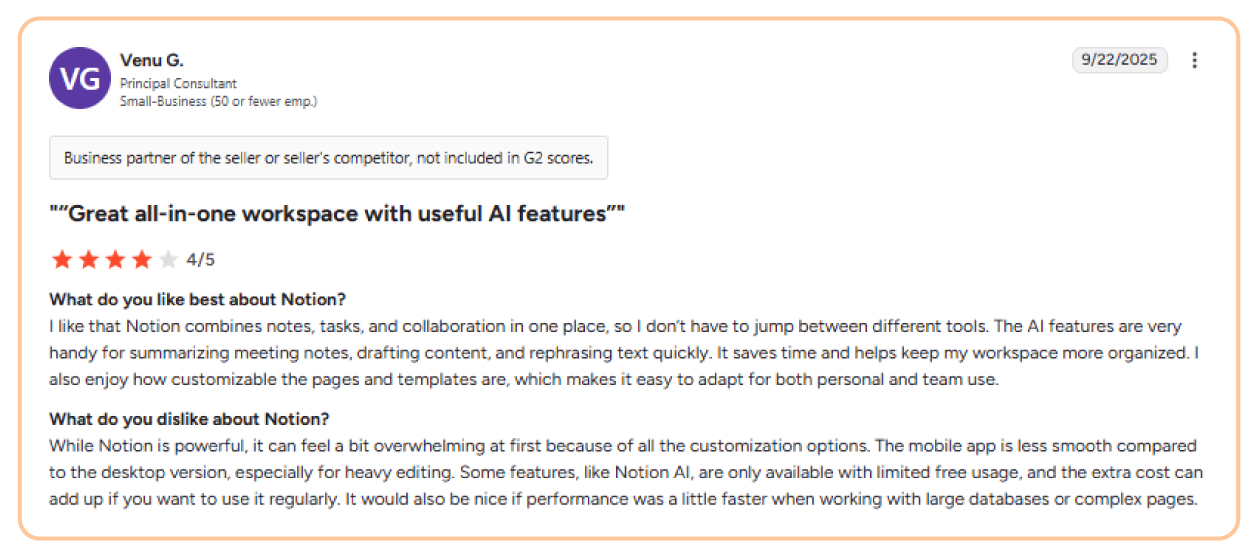This screenshot has width=1258, height=557.
Task: Click the 'What do you like best about Notion?' heading
Action: click(x=197, y=300)
